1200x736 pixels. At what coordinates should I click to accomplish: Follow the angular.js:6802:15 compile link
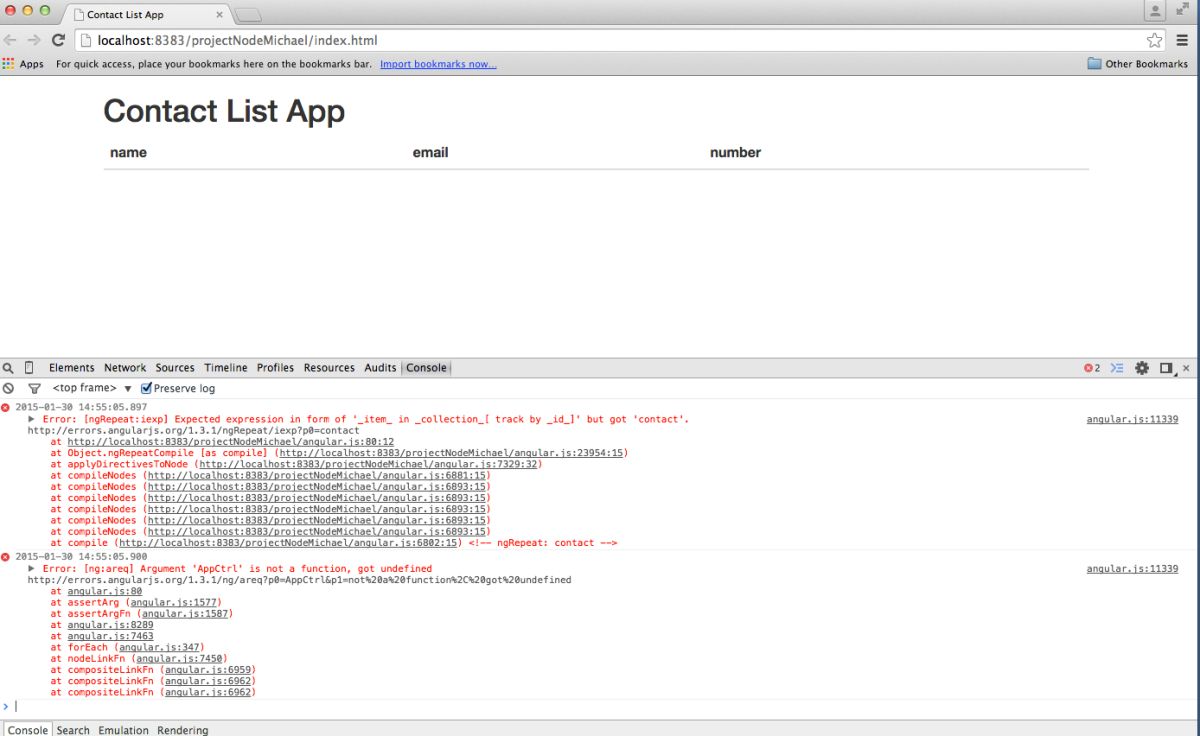click(x=290, y=543)
